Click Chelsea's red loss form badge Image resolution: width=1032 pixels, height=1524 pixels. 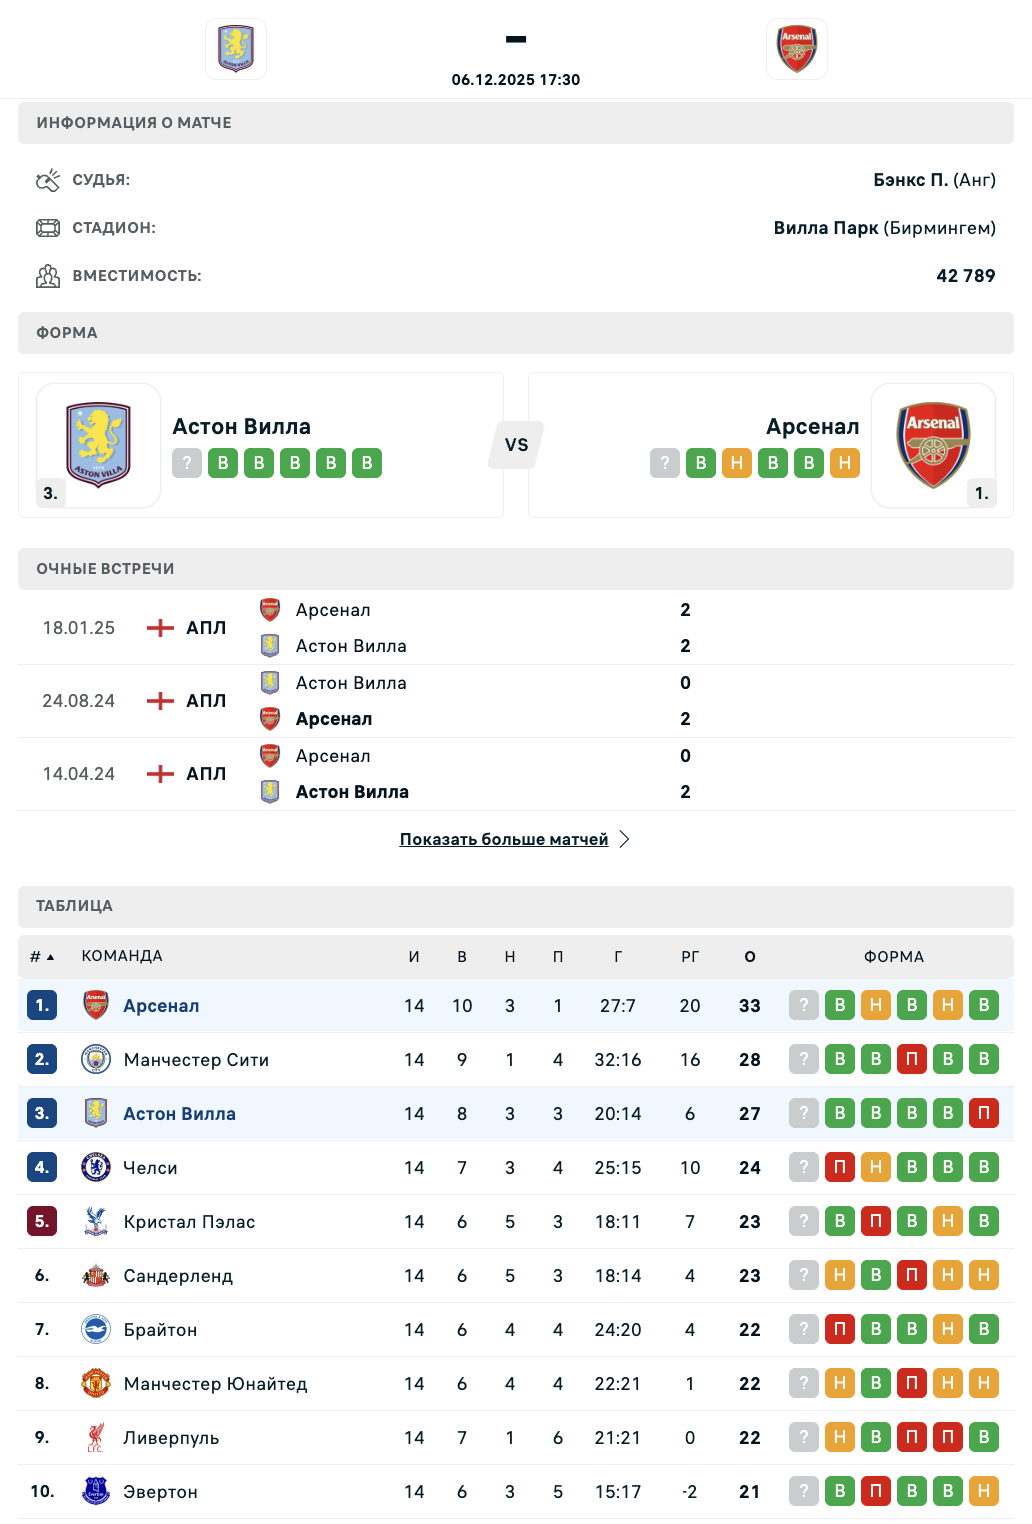840,1167
